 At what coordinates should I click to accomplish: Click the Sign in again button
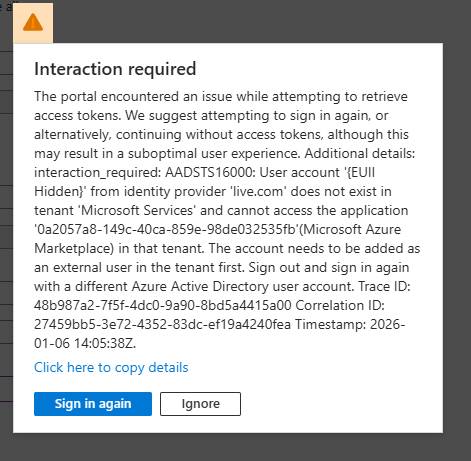point(93,404)
